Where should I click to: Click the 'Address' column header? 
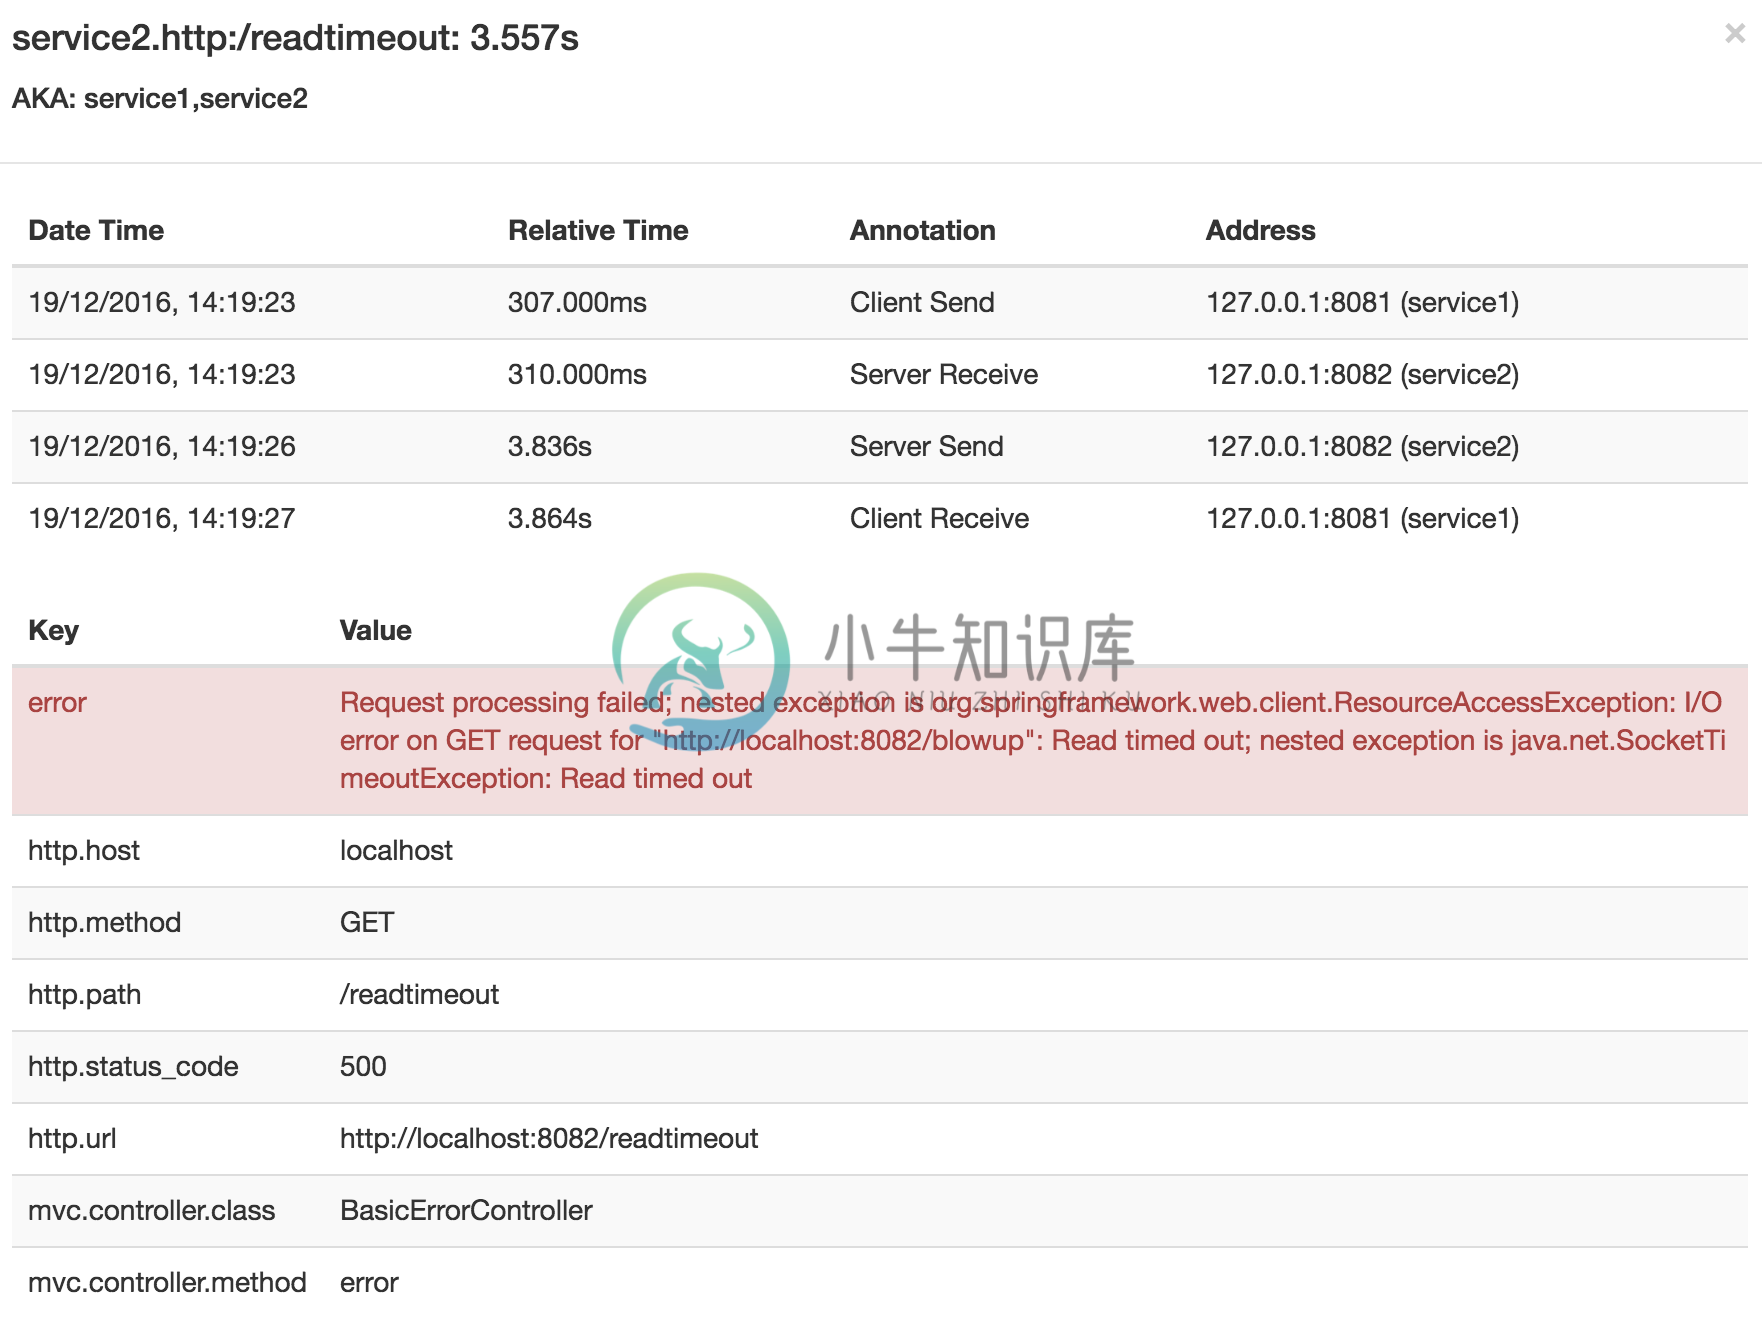[1260, 230]
